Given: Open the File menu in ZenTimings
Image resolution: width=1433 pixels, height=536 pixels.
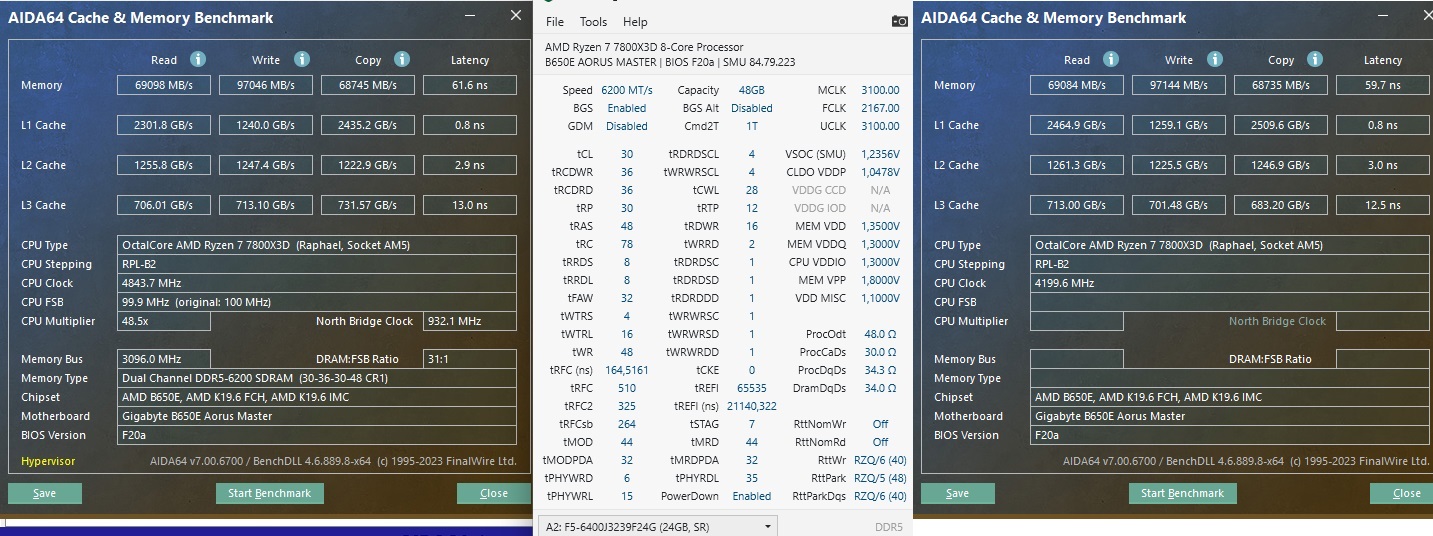Looking at the screenshot, I should (x=555, y=22).
